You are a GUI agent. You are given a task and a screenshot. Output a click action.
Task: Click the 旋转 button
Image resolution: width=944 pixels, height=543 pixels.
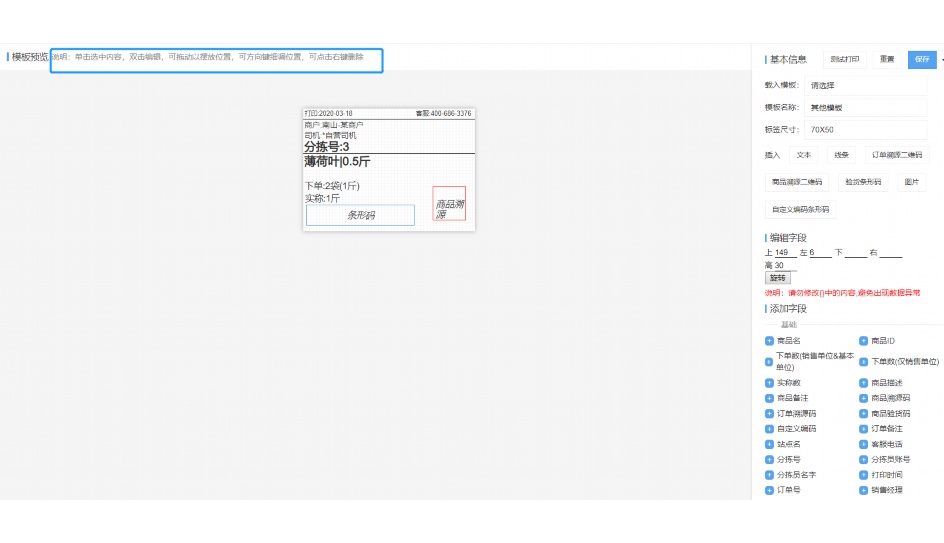(777, 278)
